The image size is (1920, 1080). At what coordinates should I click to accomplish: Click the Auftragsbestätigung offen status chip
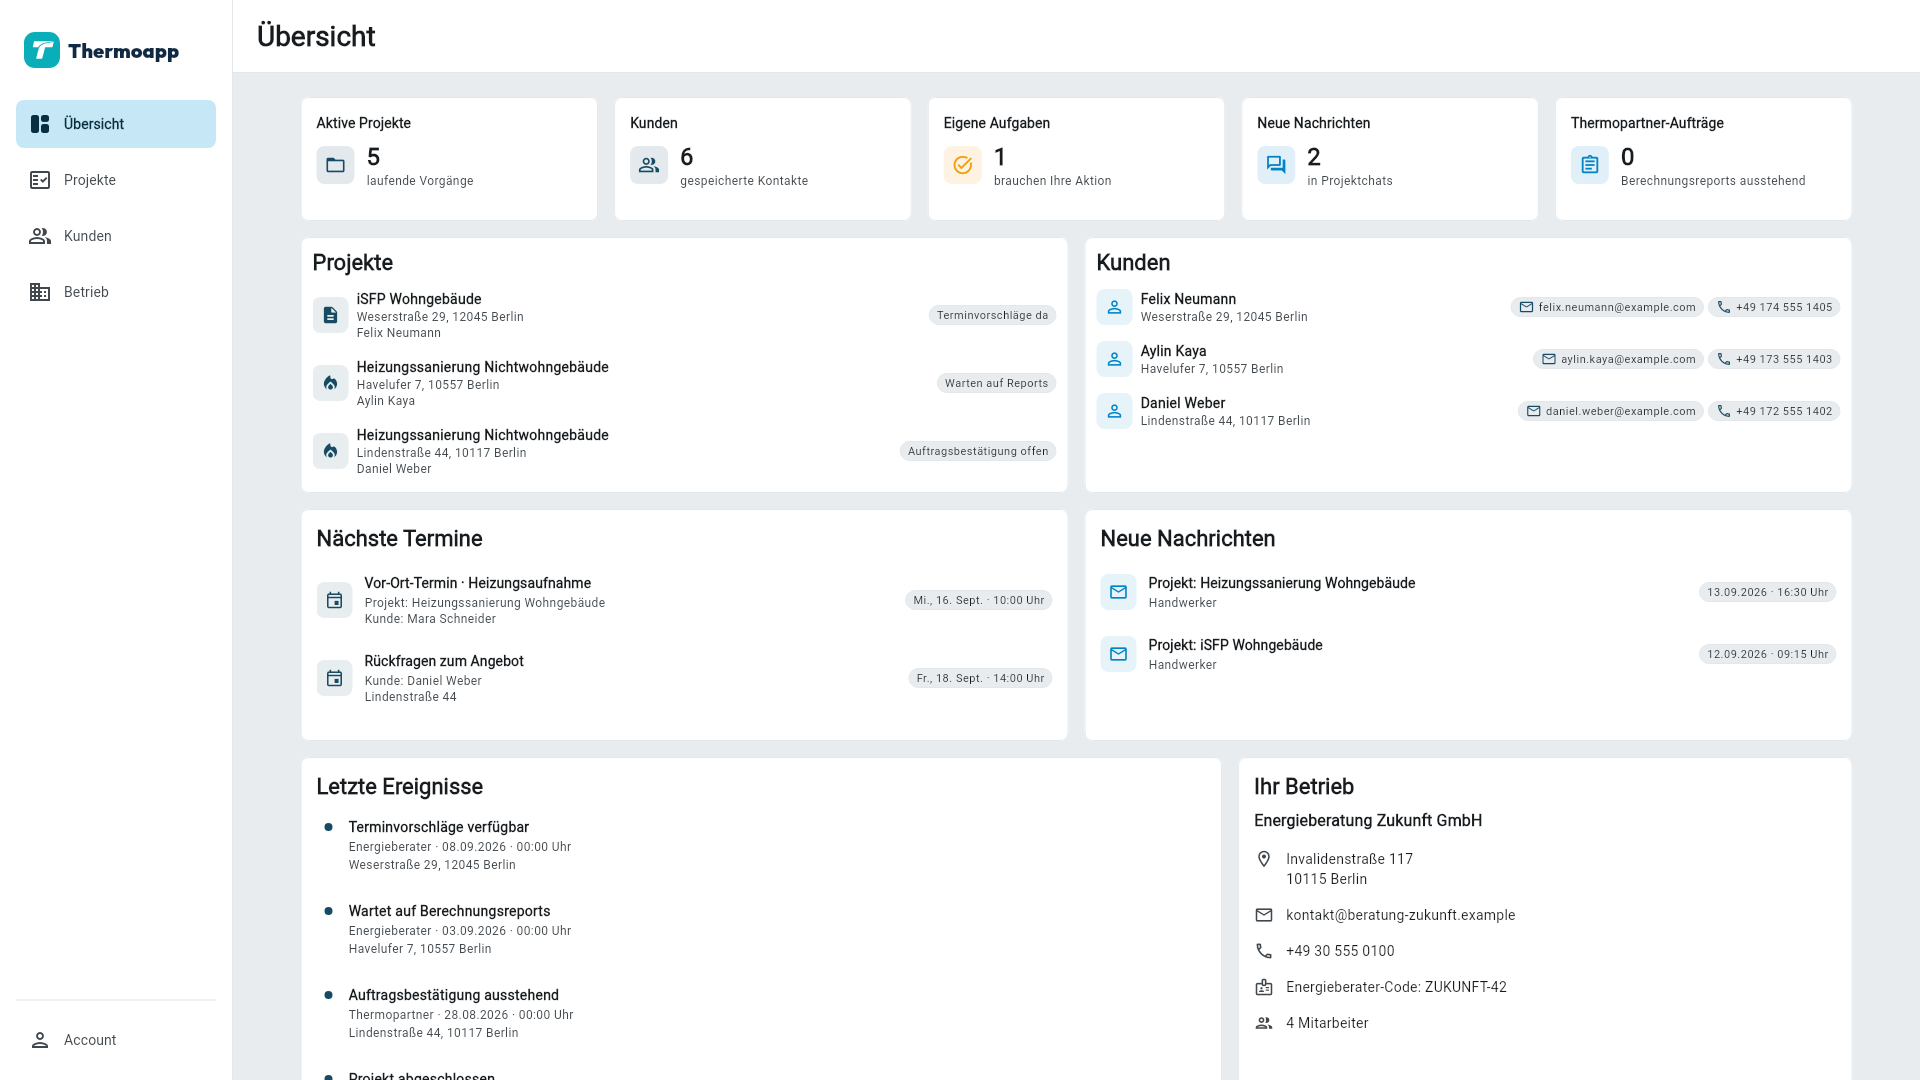pyautogui.click(x=978, y=451)
